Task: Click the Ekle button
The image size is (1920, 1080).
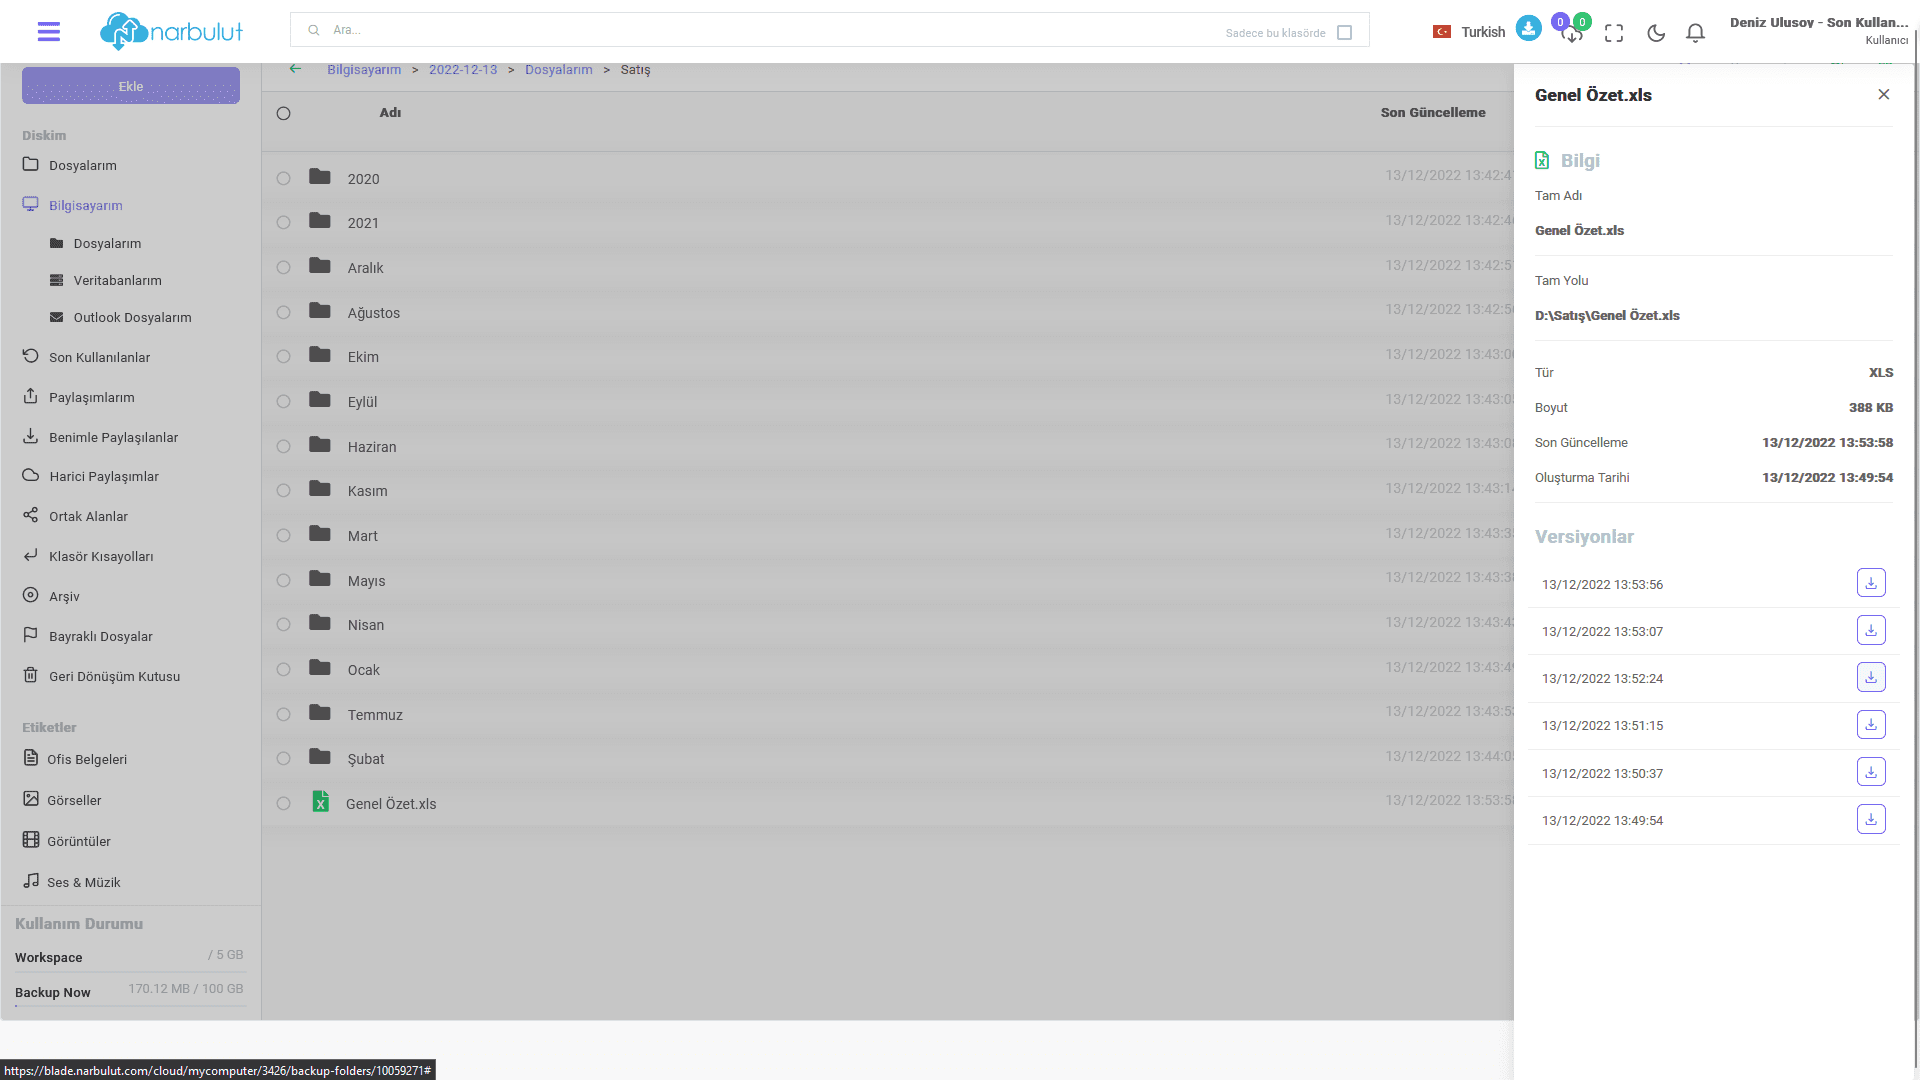Action: click(x=131, y=86)
